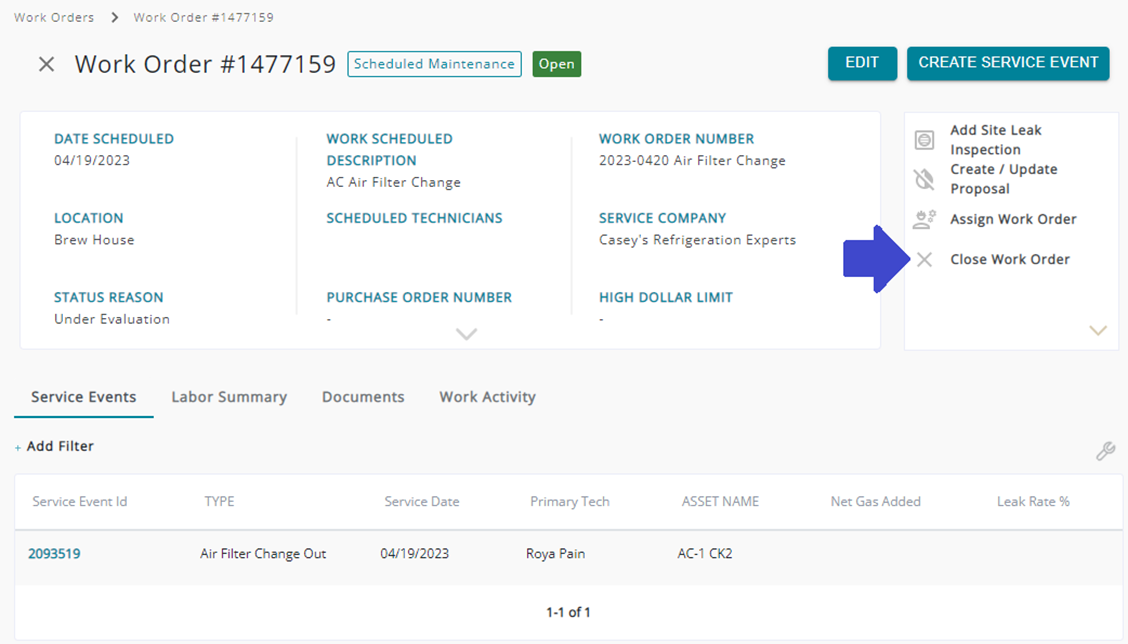The height and width of the screenshot is (644, 1128).
Task: Click the DATE SCHEDULED label
Action: [114, 139]
